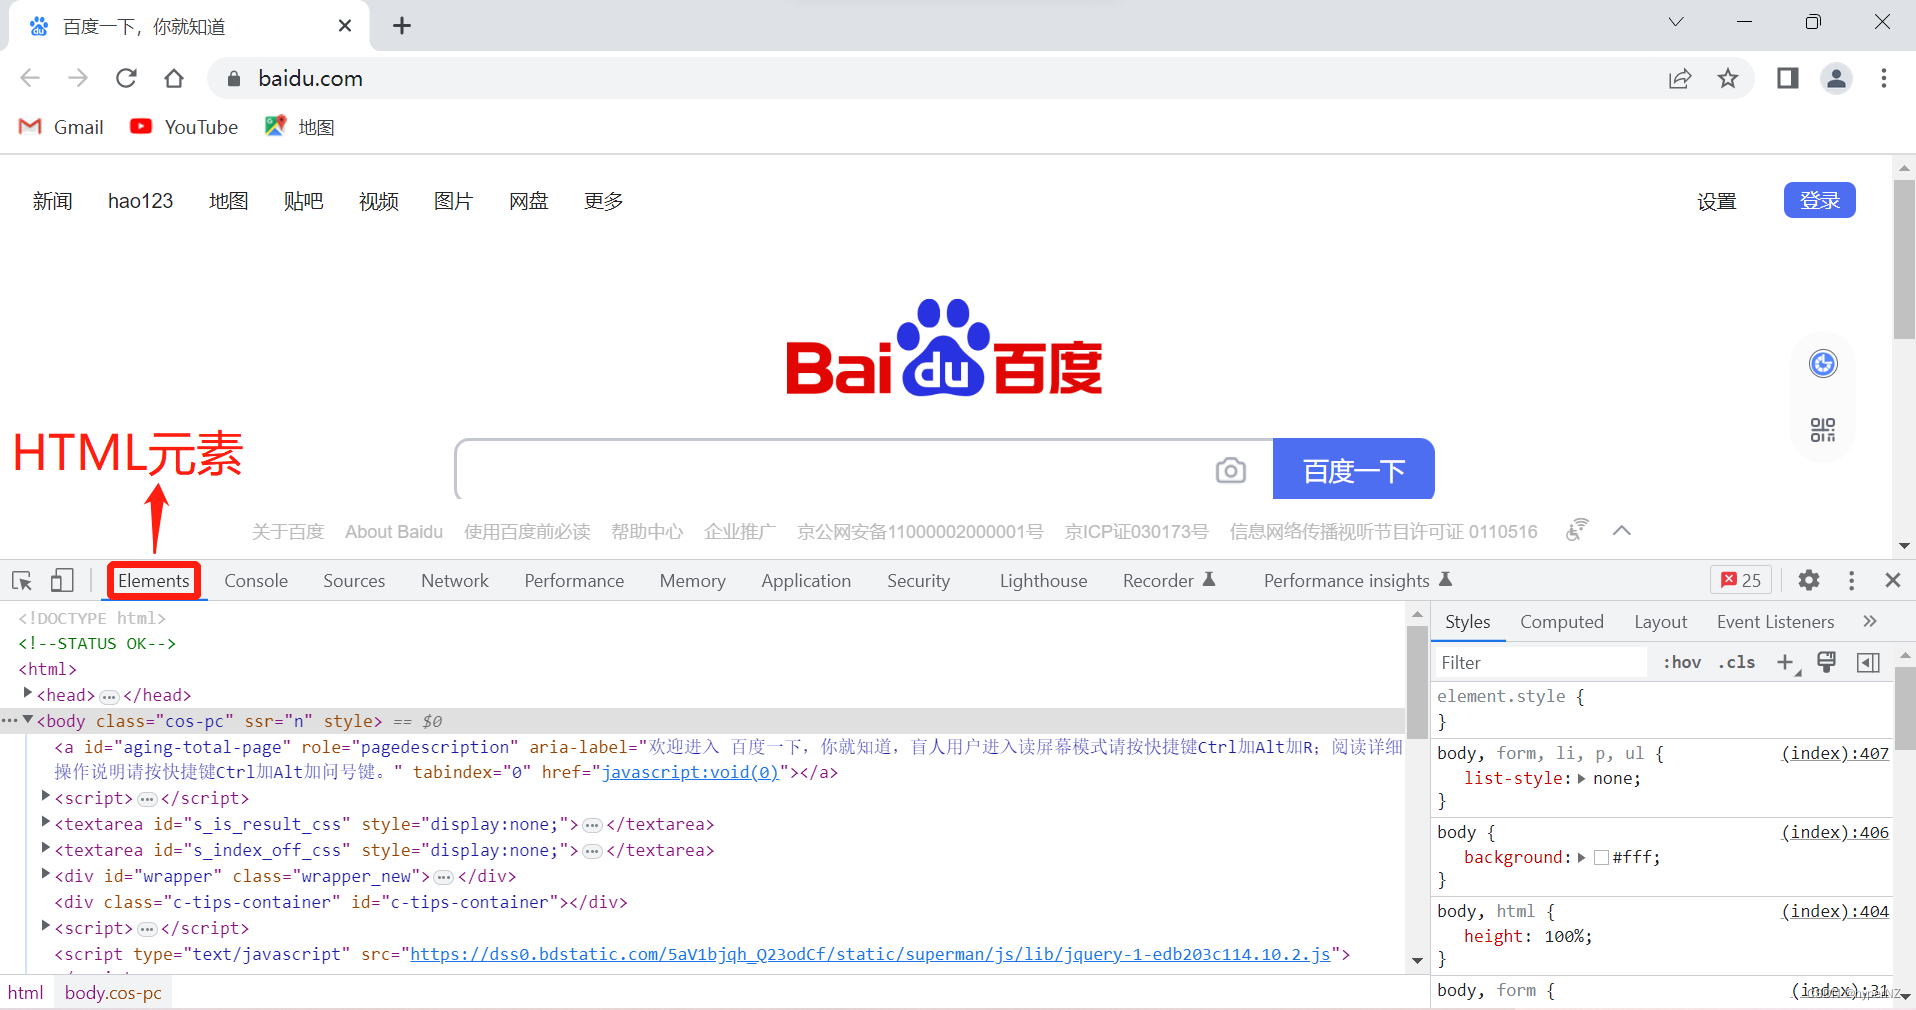The width and height of the screenshot is (1916, 1010).
Task: Click the 登录 login button
Action: (x=1819, y=200)
